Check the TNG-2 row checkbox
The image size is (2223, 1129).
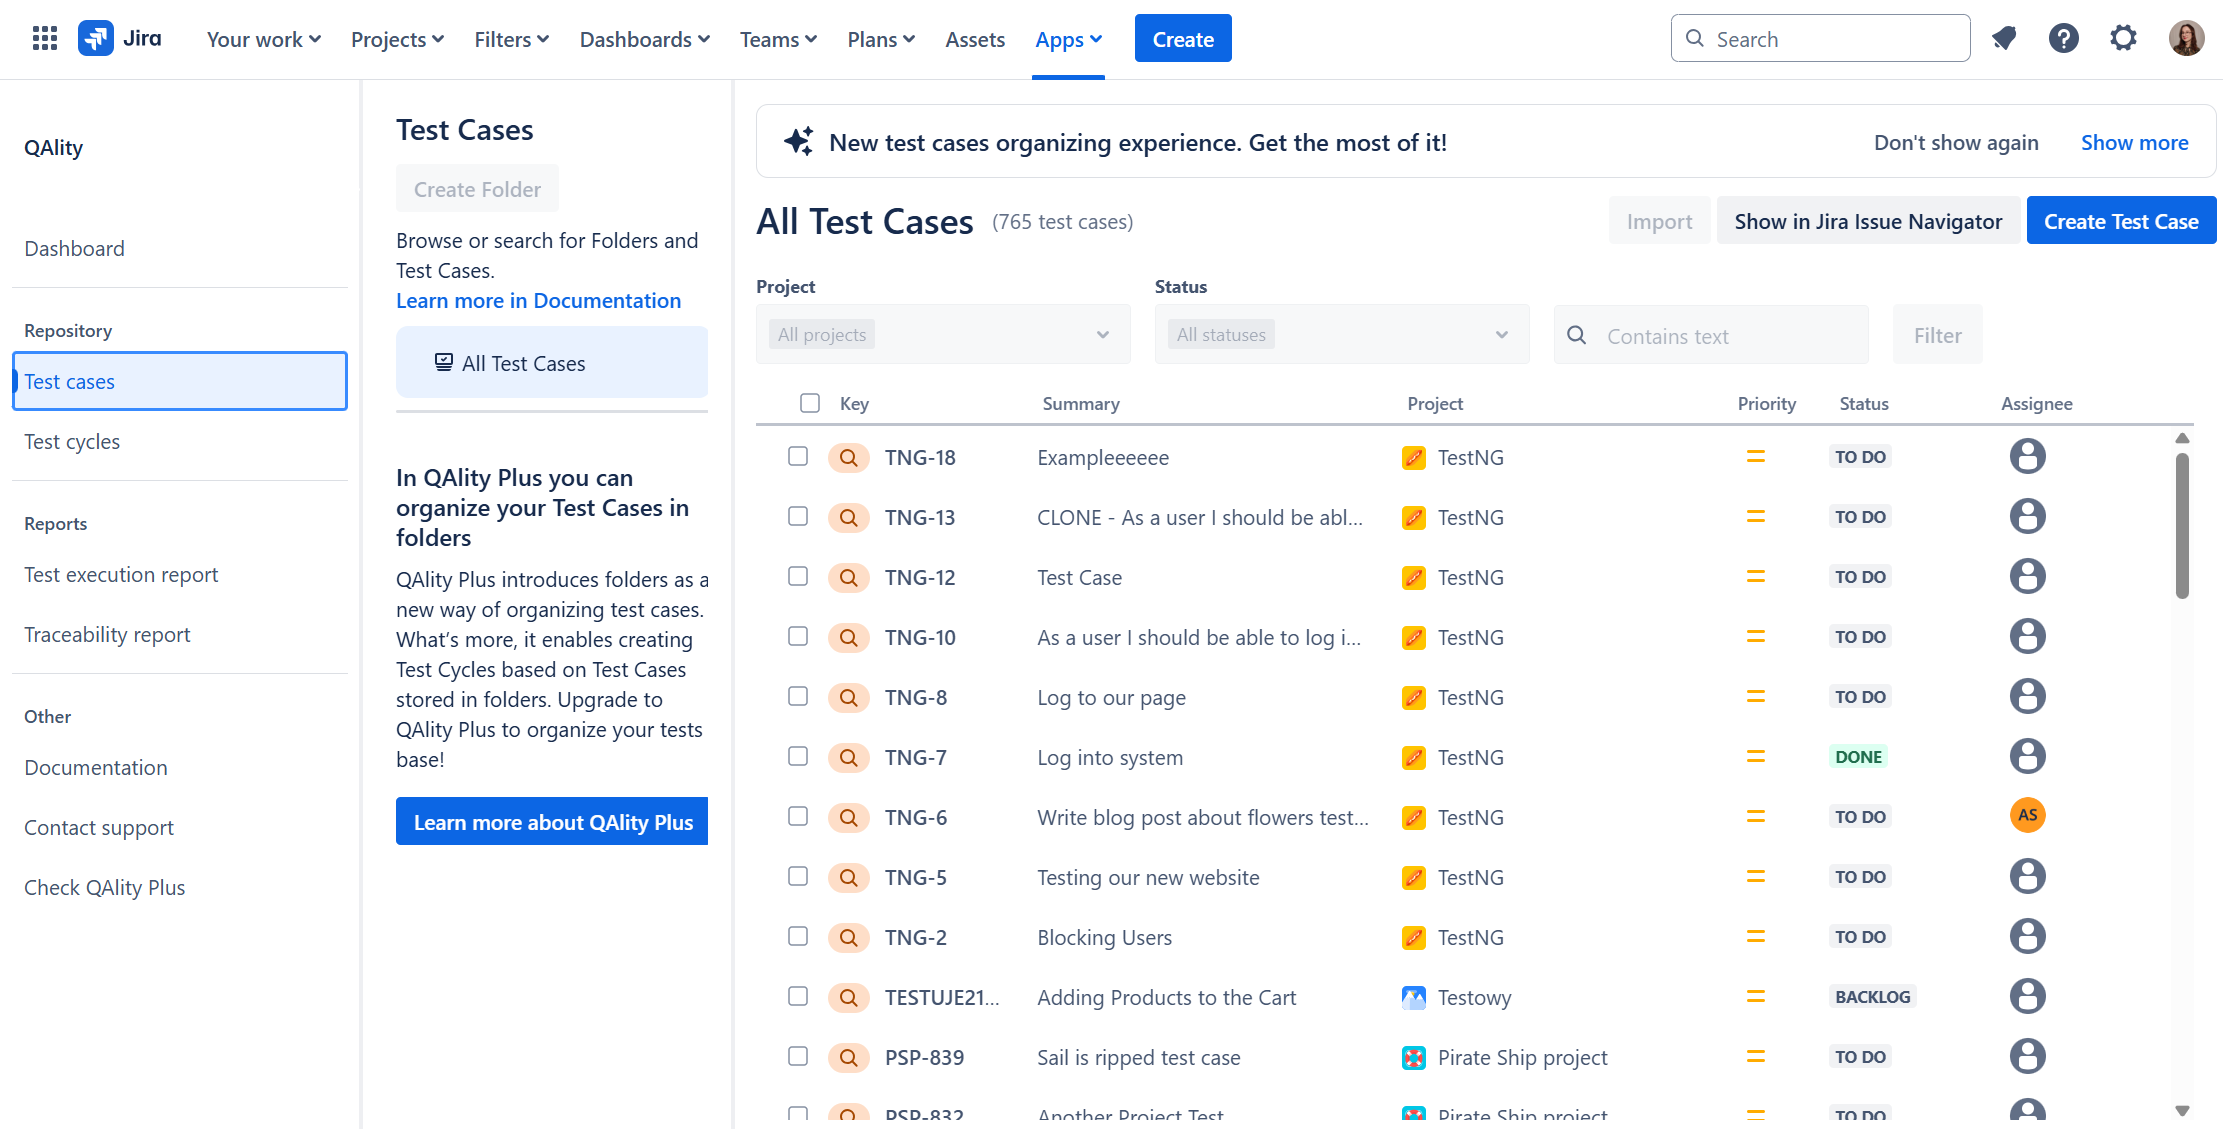(798, 936)
